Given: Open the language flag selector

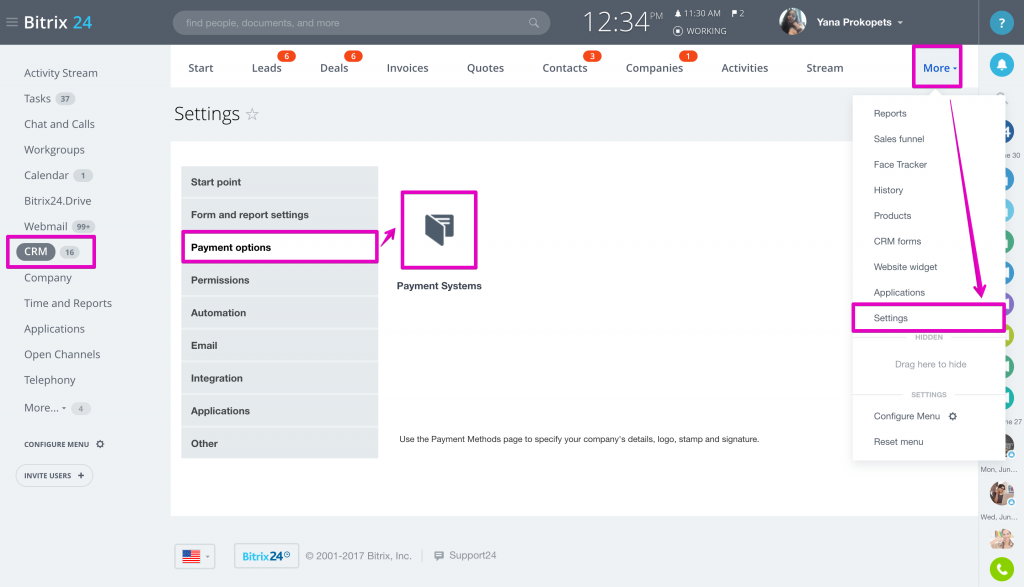Looking at the screenshot, I should pos(195,556).
